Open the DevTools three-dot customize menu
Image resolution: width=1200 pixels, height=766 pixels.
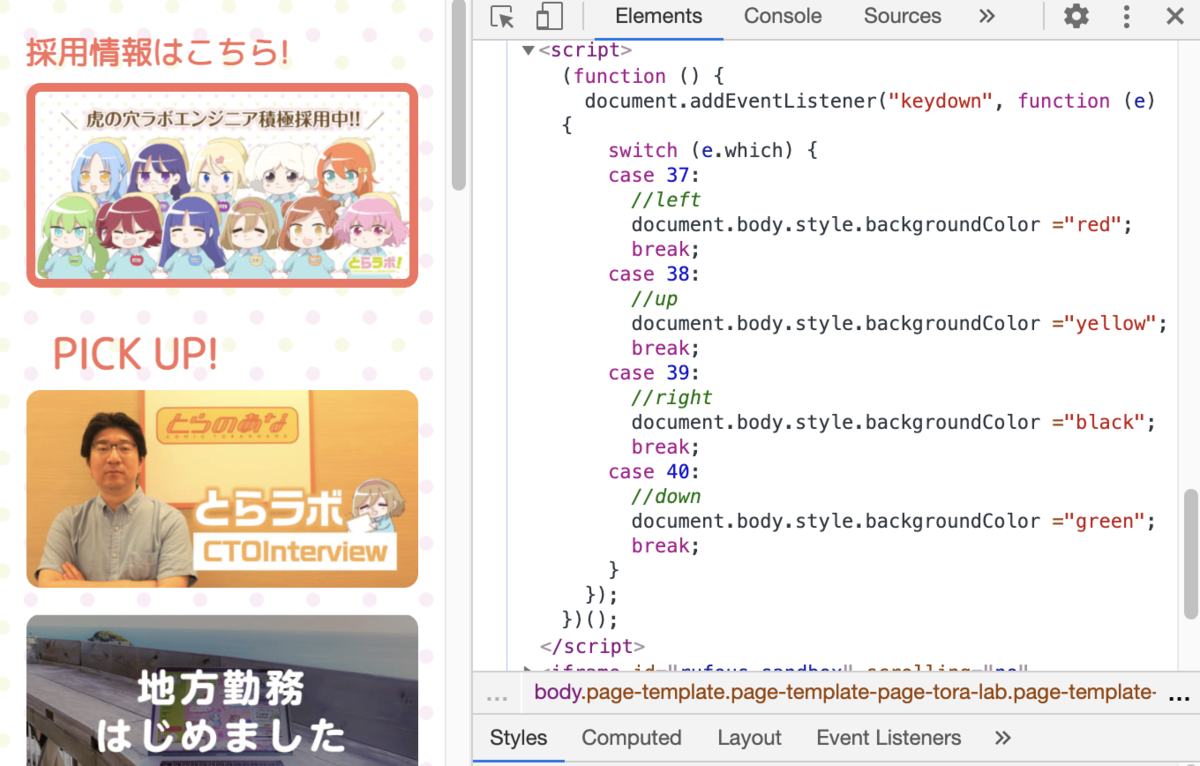click(1126, 16)
